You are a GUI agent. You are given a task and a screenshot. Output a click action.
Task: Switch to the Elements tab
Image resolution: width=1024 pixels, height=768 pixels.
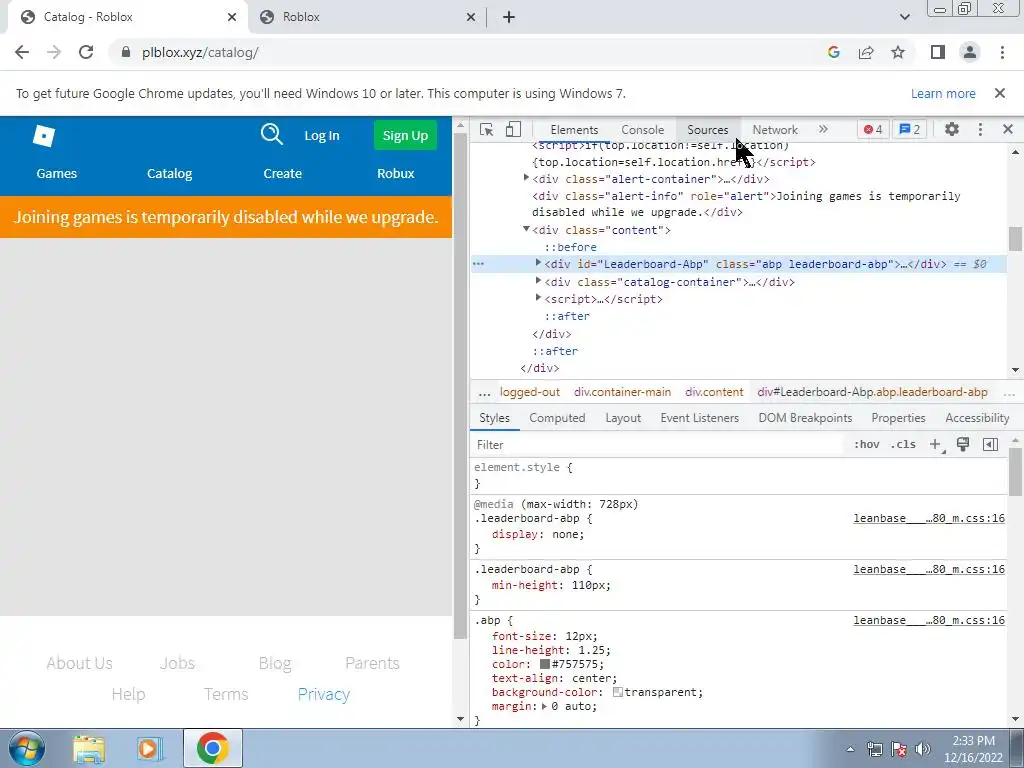click(x=574, y=130)
